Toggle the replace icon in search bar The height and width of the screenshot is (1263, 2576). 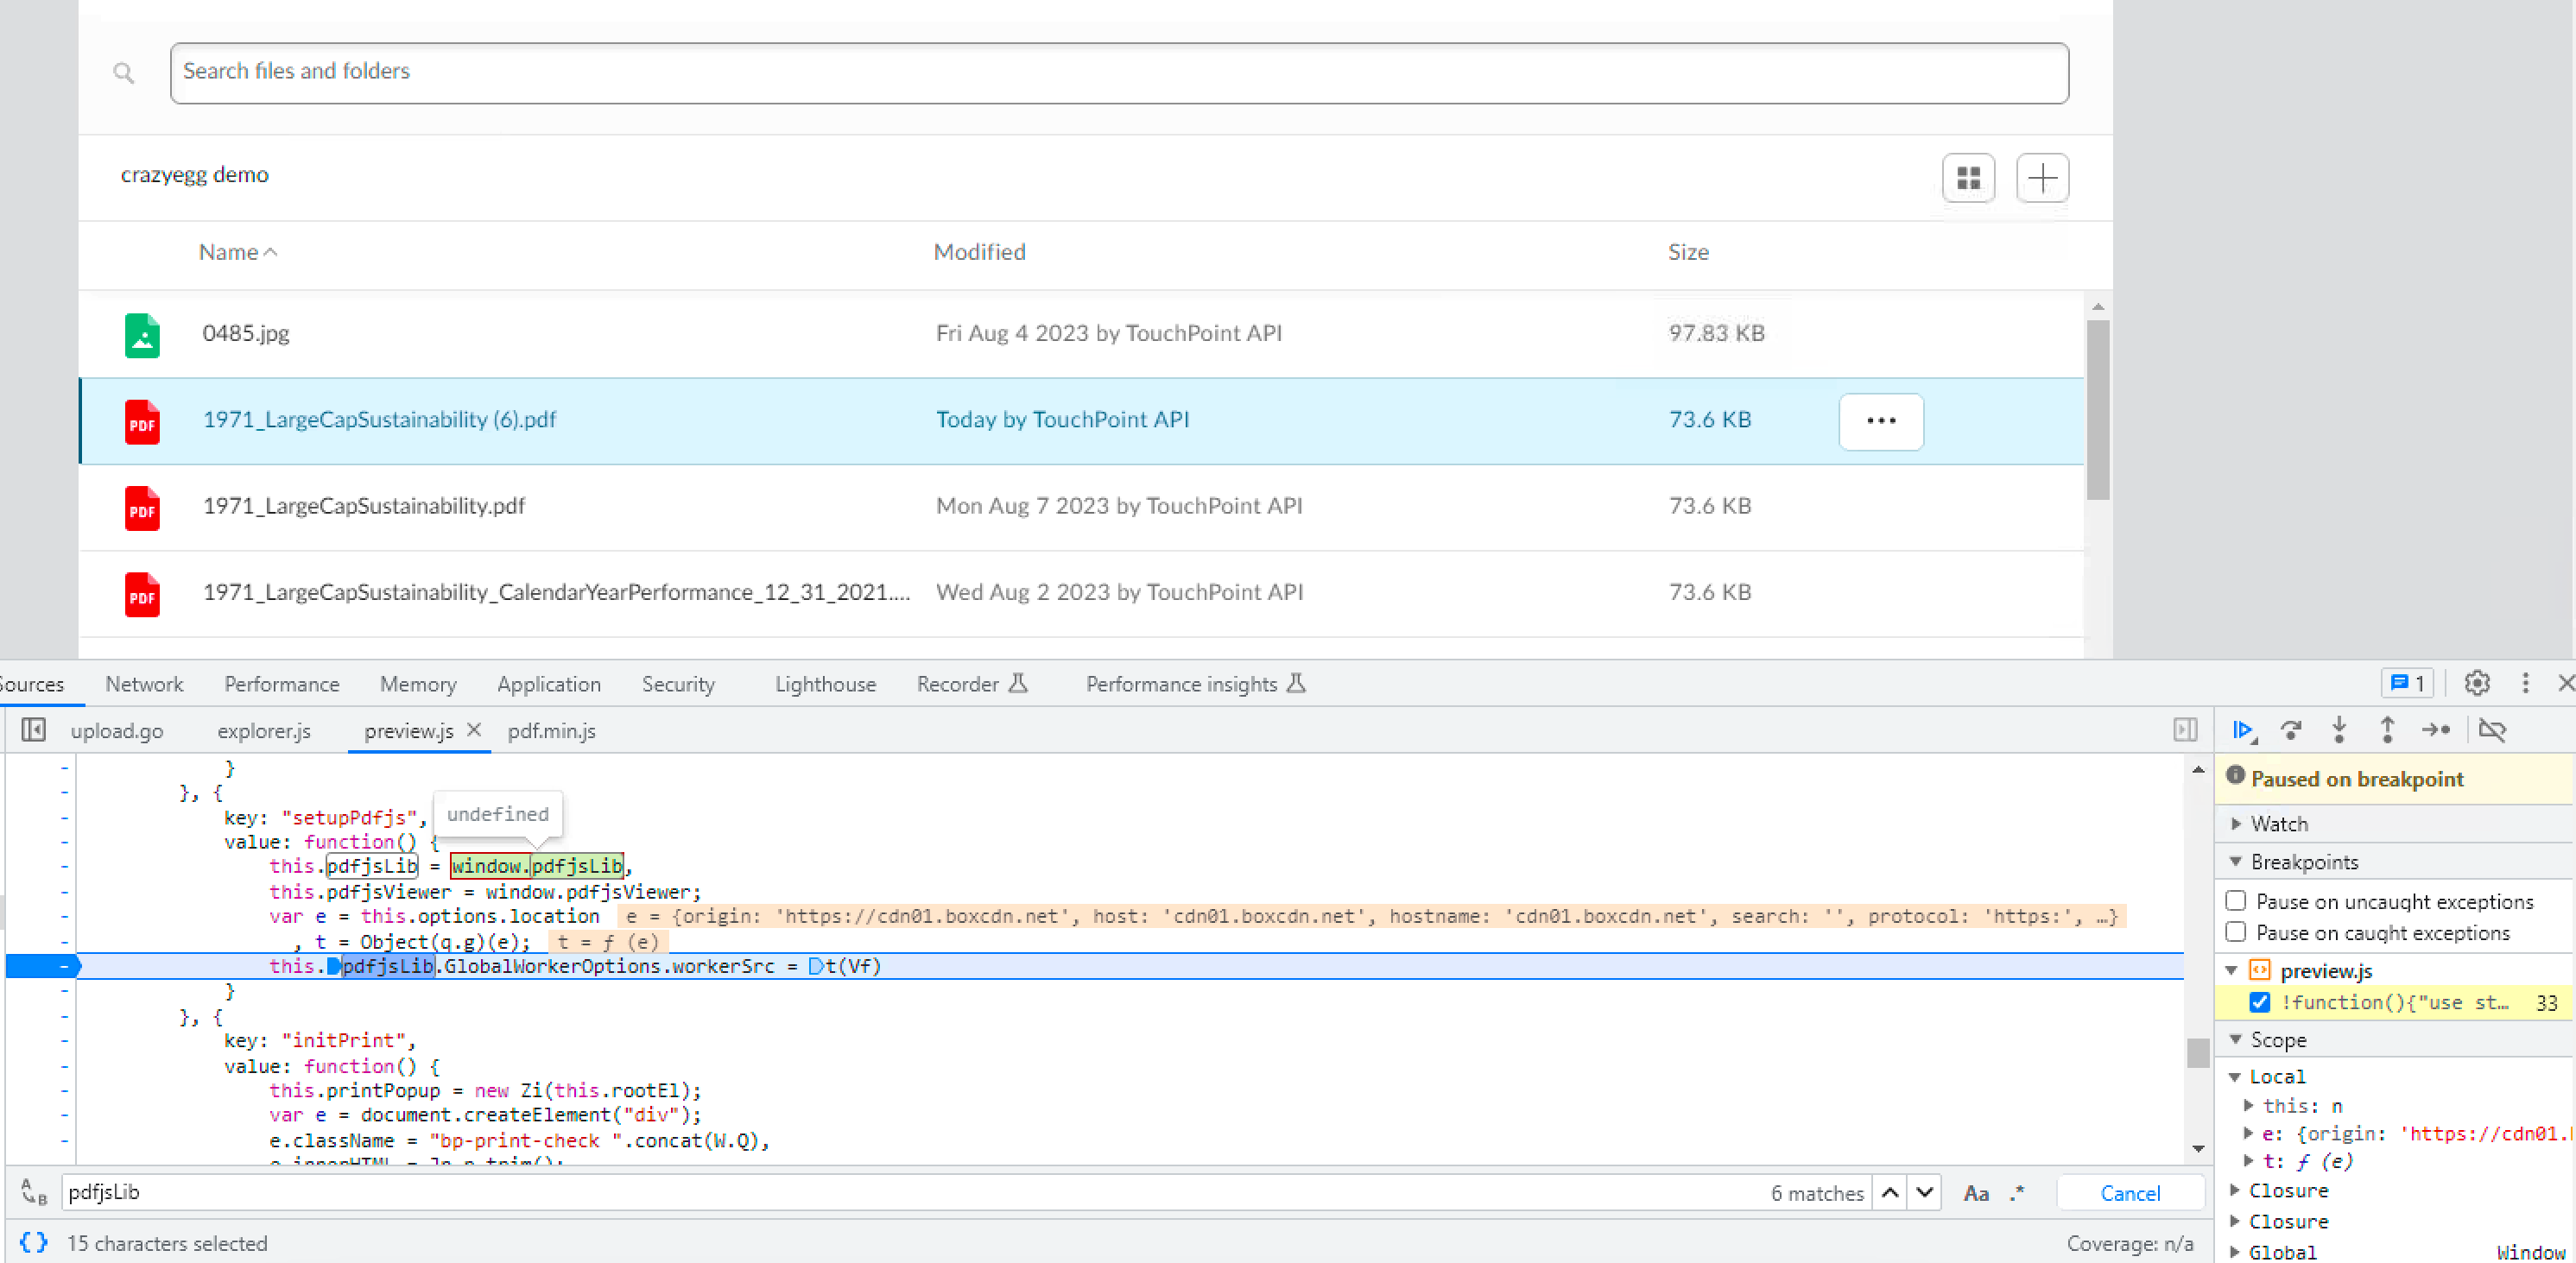(x=34, y=1192)
